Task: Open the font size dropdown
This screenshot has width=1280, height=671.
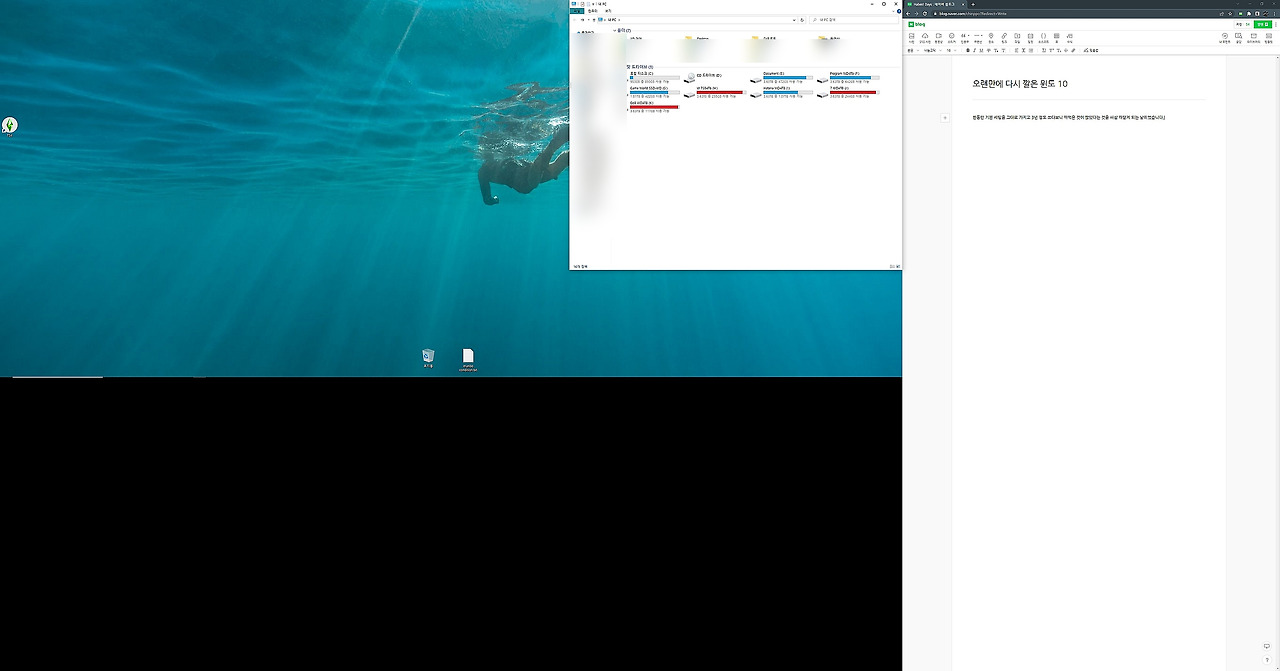Action: coord(951,50)
